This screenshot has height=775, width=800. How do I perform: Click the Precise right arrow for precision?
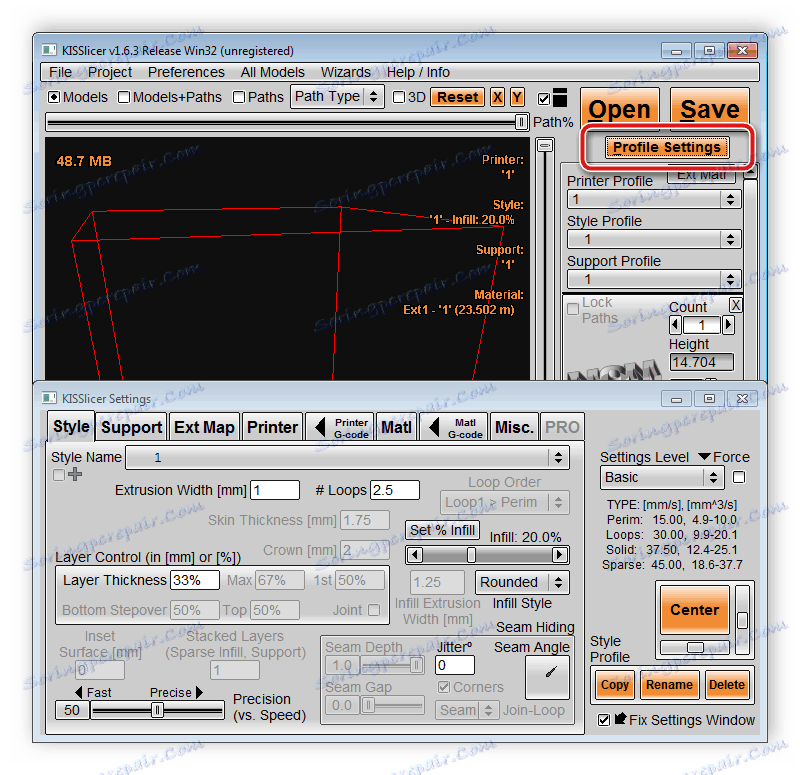coord(199,692)
